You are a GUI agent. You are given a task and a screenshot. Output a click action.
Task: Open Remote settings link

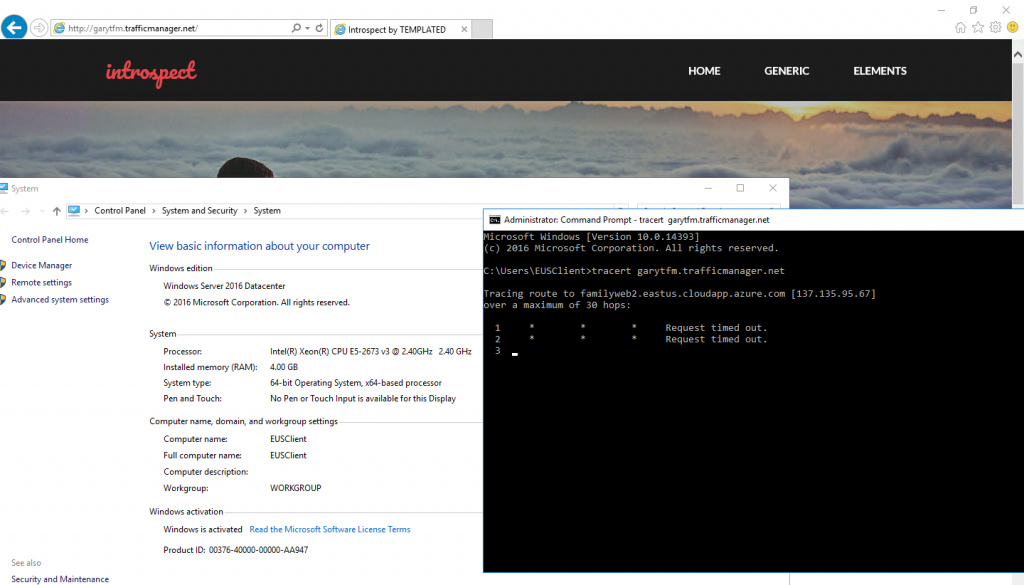[42, 282]
